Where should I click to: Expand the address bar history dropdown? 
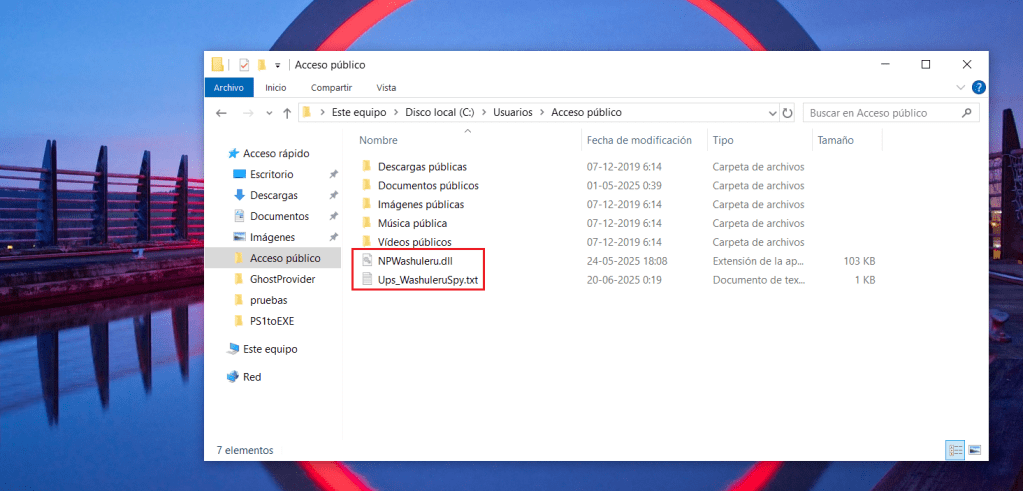pyautogui.click(x=772, y=113)
